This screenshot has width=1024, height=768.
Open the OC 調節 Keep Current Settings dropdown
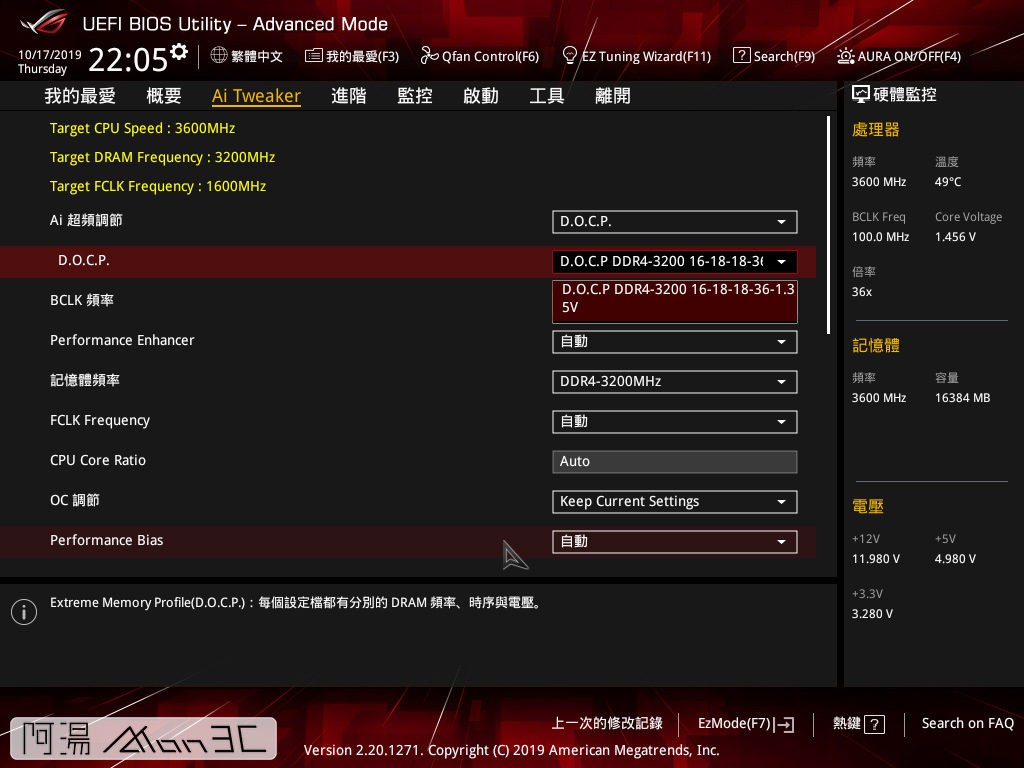point(675,502)
